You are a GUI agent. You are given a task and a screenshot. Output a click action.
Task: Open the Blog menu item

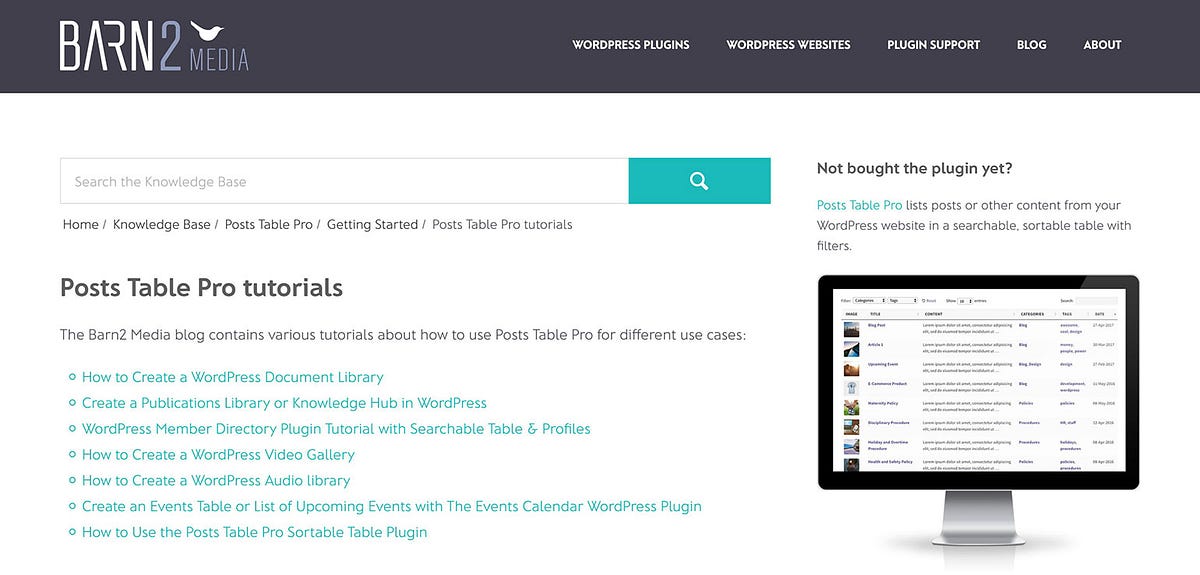click(1031, 45)
